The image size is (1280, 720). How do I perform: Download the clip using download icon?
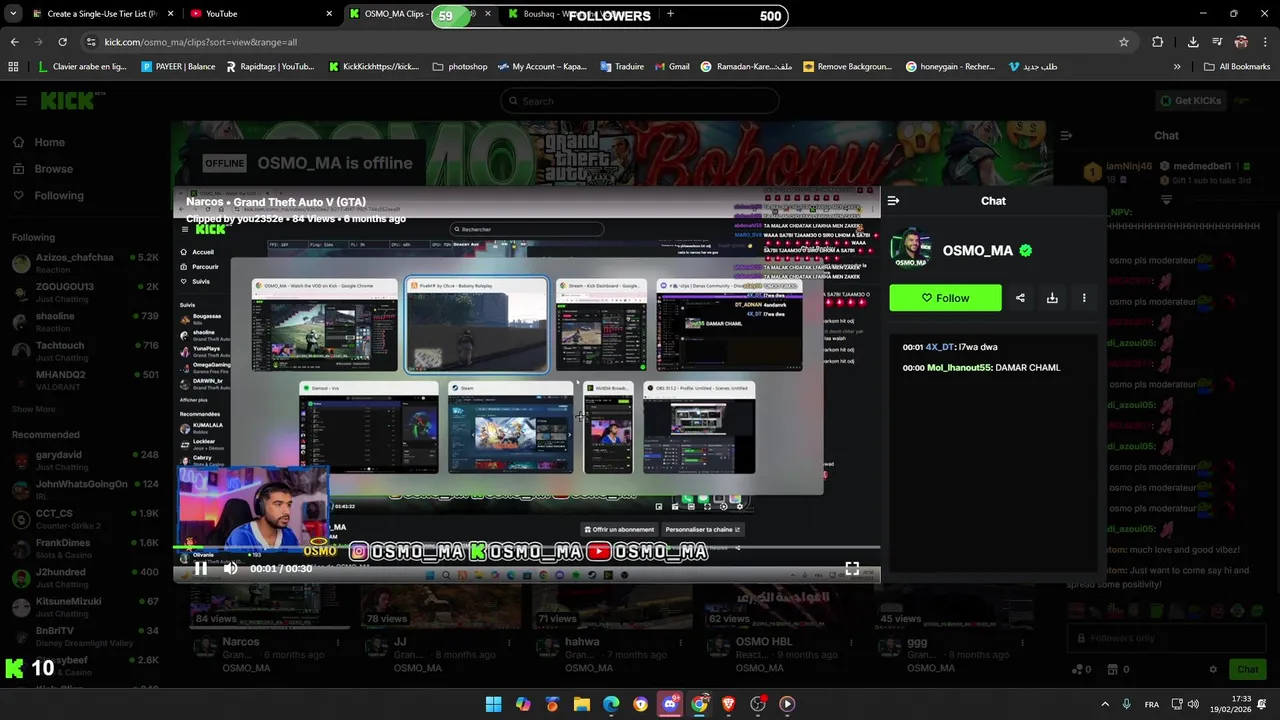pyautogui.click(x=1052, y=298)
